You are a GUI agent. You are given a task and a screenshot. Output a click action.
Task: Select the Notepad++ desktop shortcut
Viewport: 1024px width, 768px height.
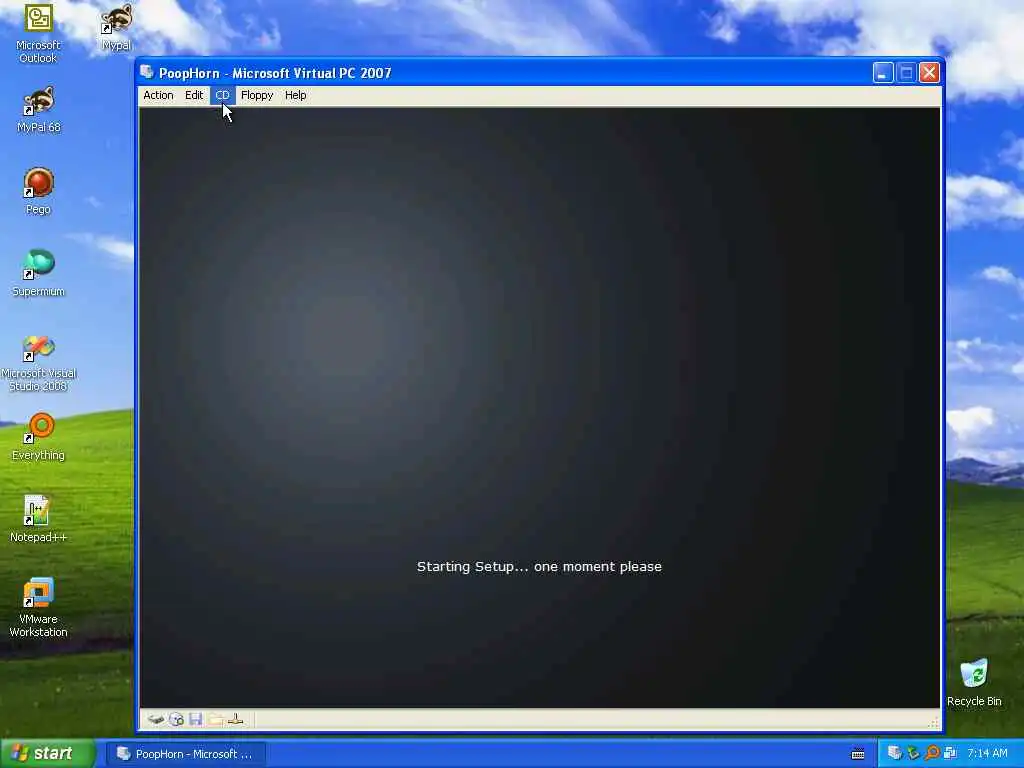pyautogui.click(x=38, y=519)
